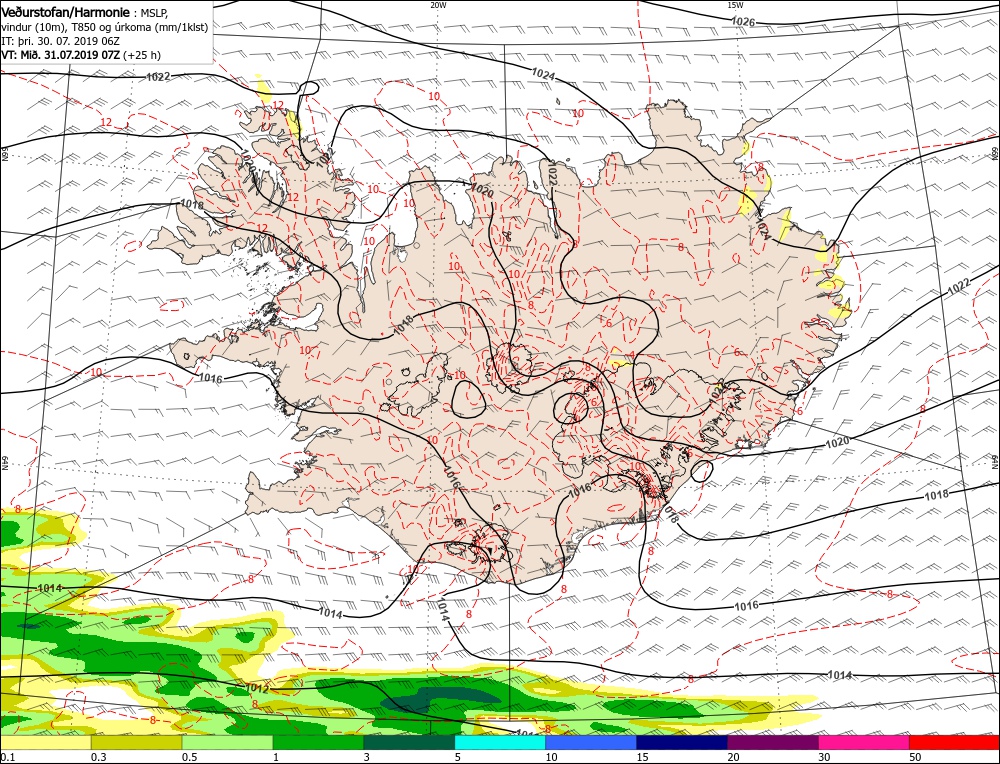1000x764 pixels.
Task: Click the blue 10–15 mm legend swatch
Action: (x=591, y=742)
